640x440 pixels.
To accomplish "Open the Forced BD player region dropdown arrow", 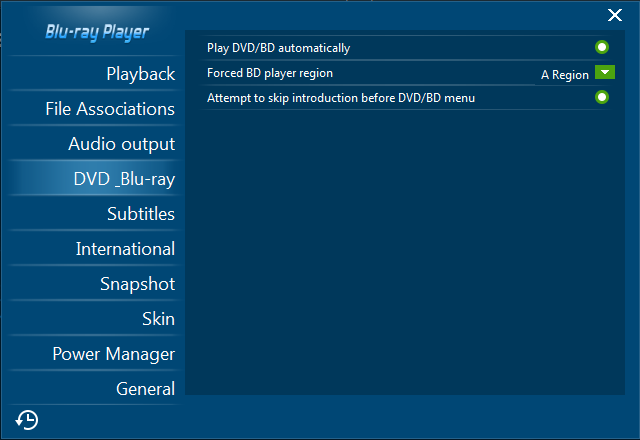I will click(x=605, y=73).
